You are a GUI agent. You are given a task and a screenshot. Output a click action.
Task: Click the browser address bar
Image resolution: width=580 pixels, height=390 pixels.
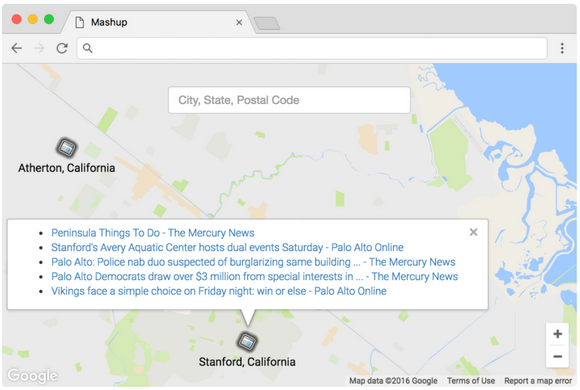312,48
